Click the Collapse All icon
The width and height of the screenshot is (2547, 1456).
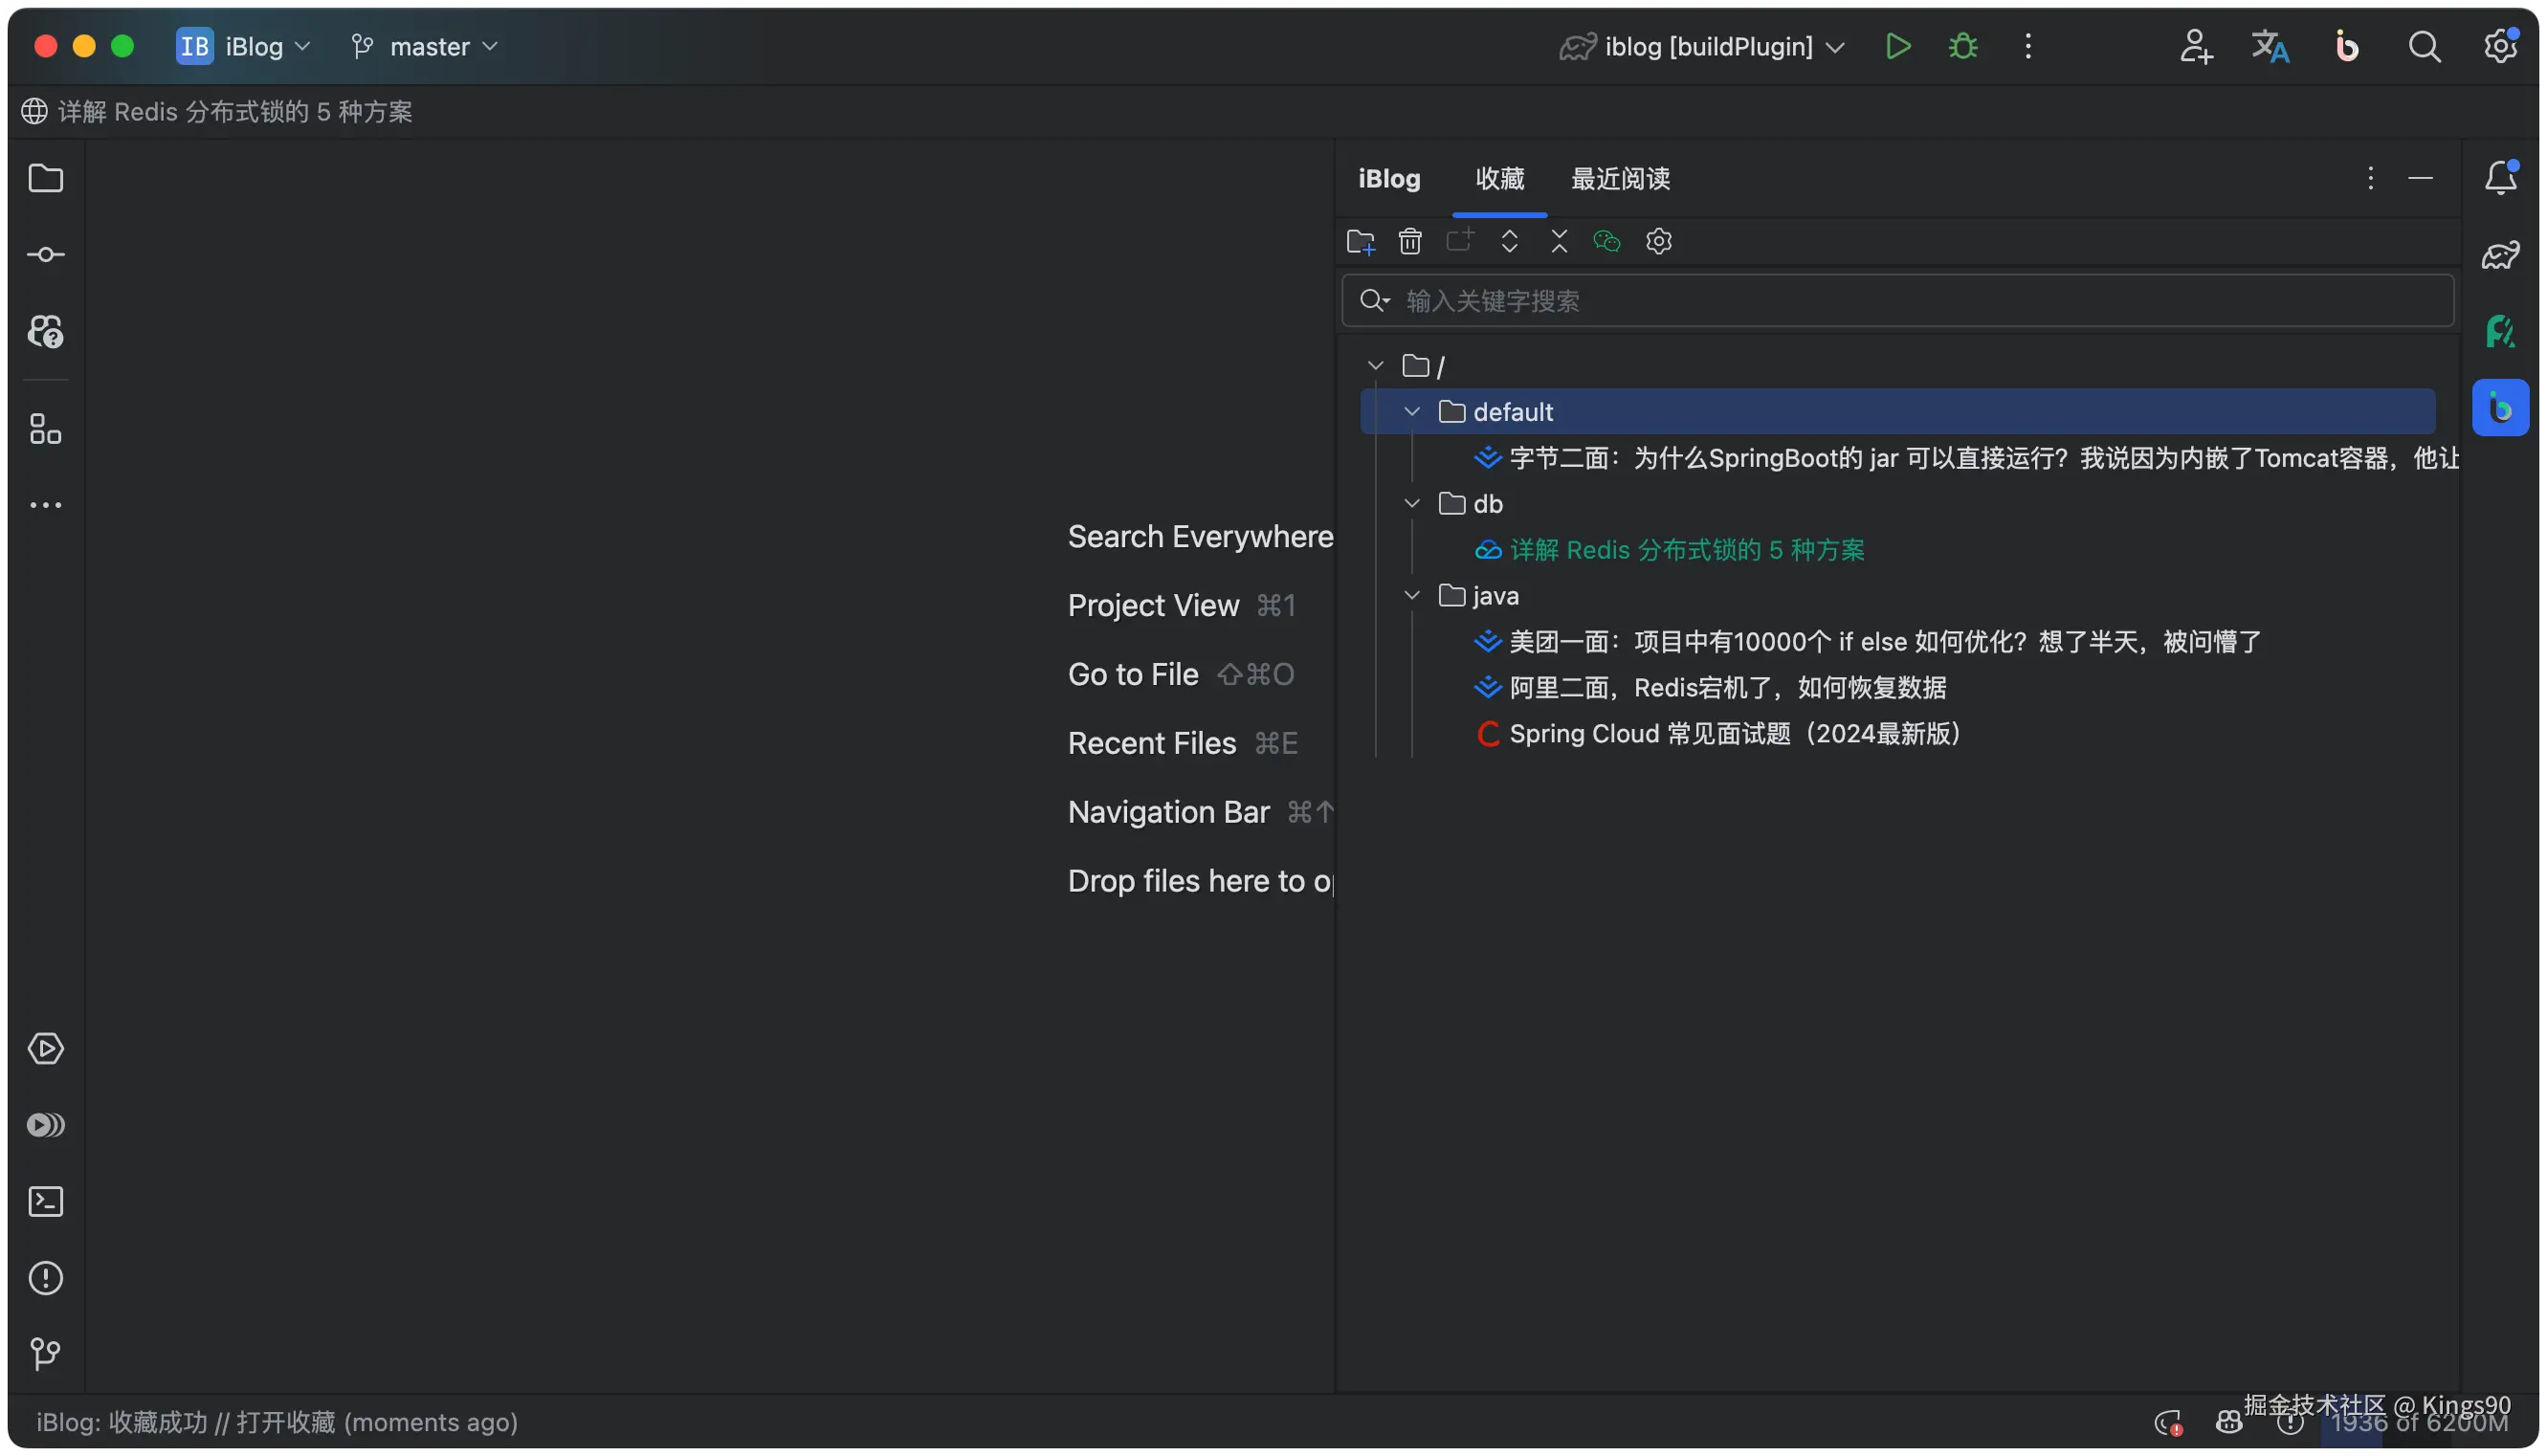point(1559,241)
